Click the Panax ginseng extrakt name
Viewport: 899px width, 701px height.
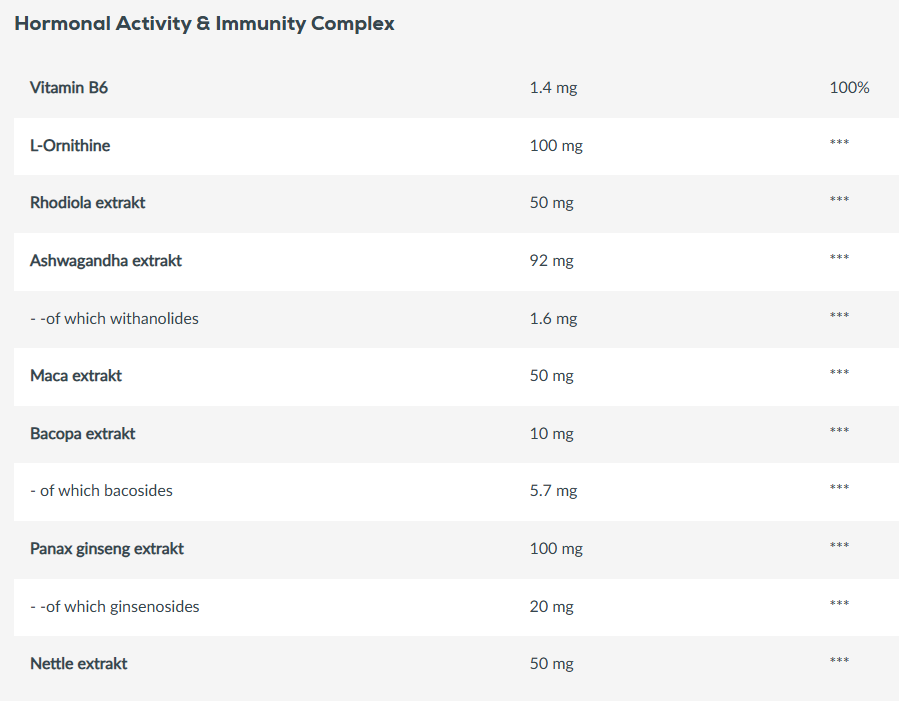(x=107, y=549)
